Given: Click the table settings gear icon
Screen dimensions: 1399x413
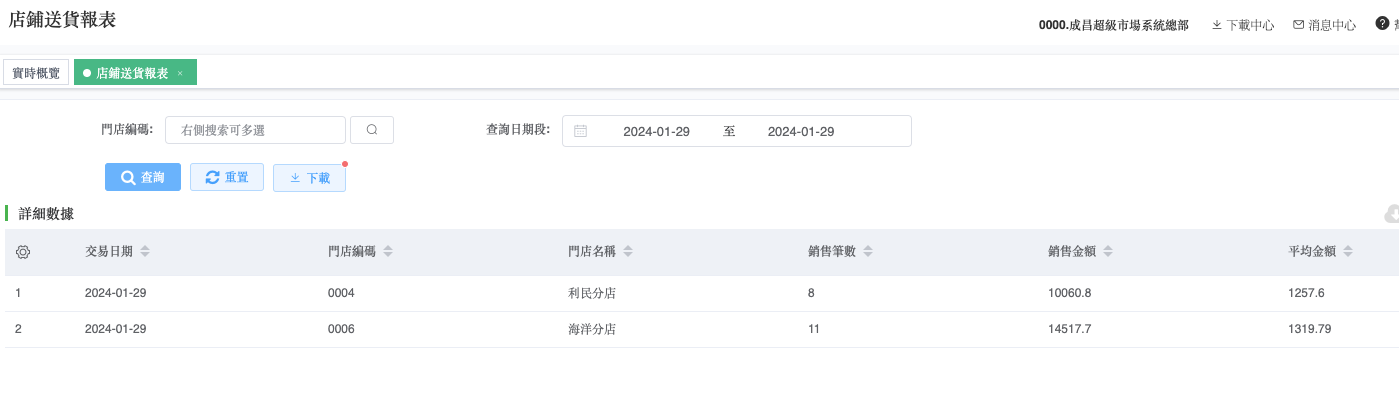Looking at the screenshot, I should pos(23,252).
